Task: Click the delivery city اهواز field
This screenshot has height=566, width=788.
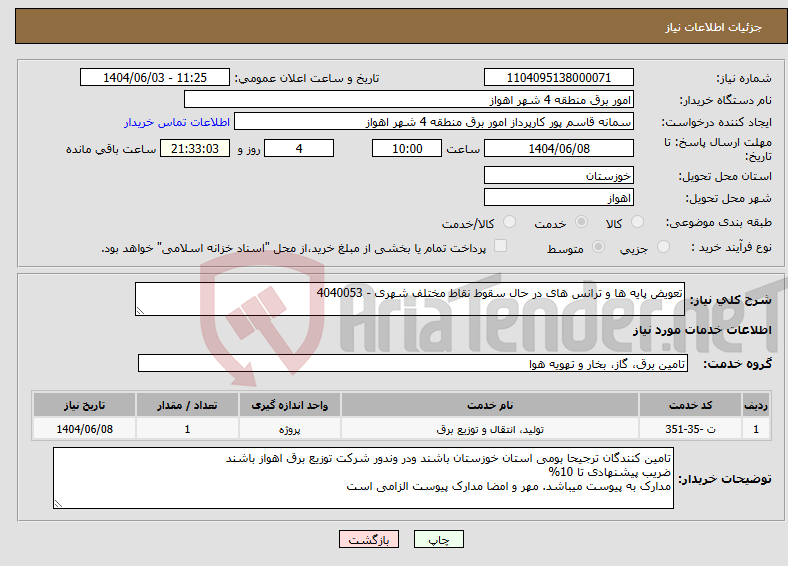Action: [559, 198]
